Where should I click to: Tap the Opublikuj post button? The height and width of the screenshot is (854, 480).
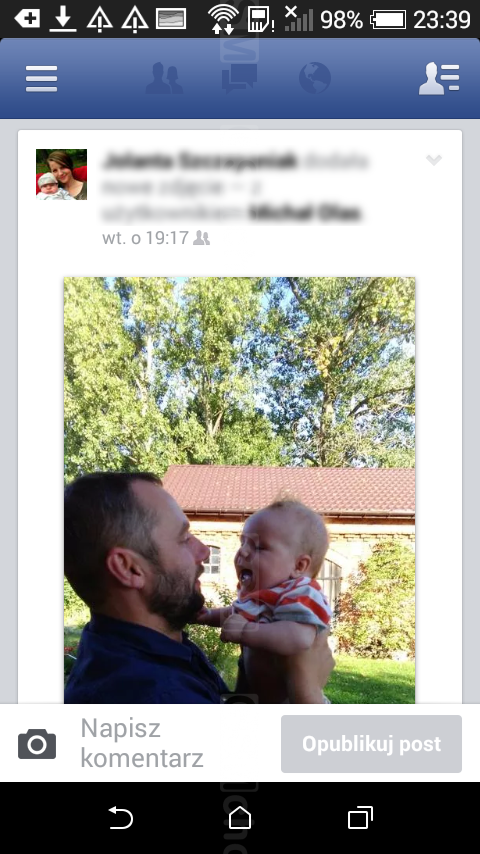point(371,744)
